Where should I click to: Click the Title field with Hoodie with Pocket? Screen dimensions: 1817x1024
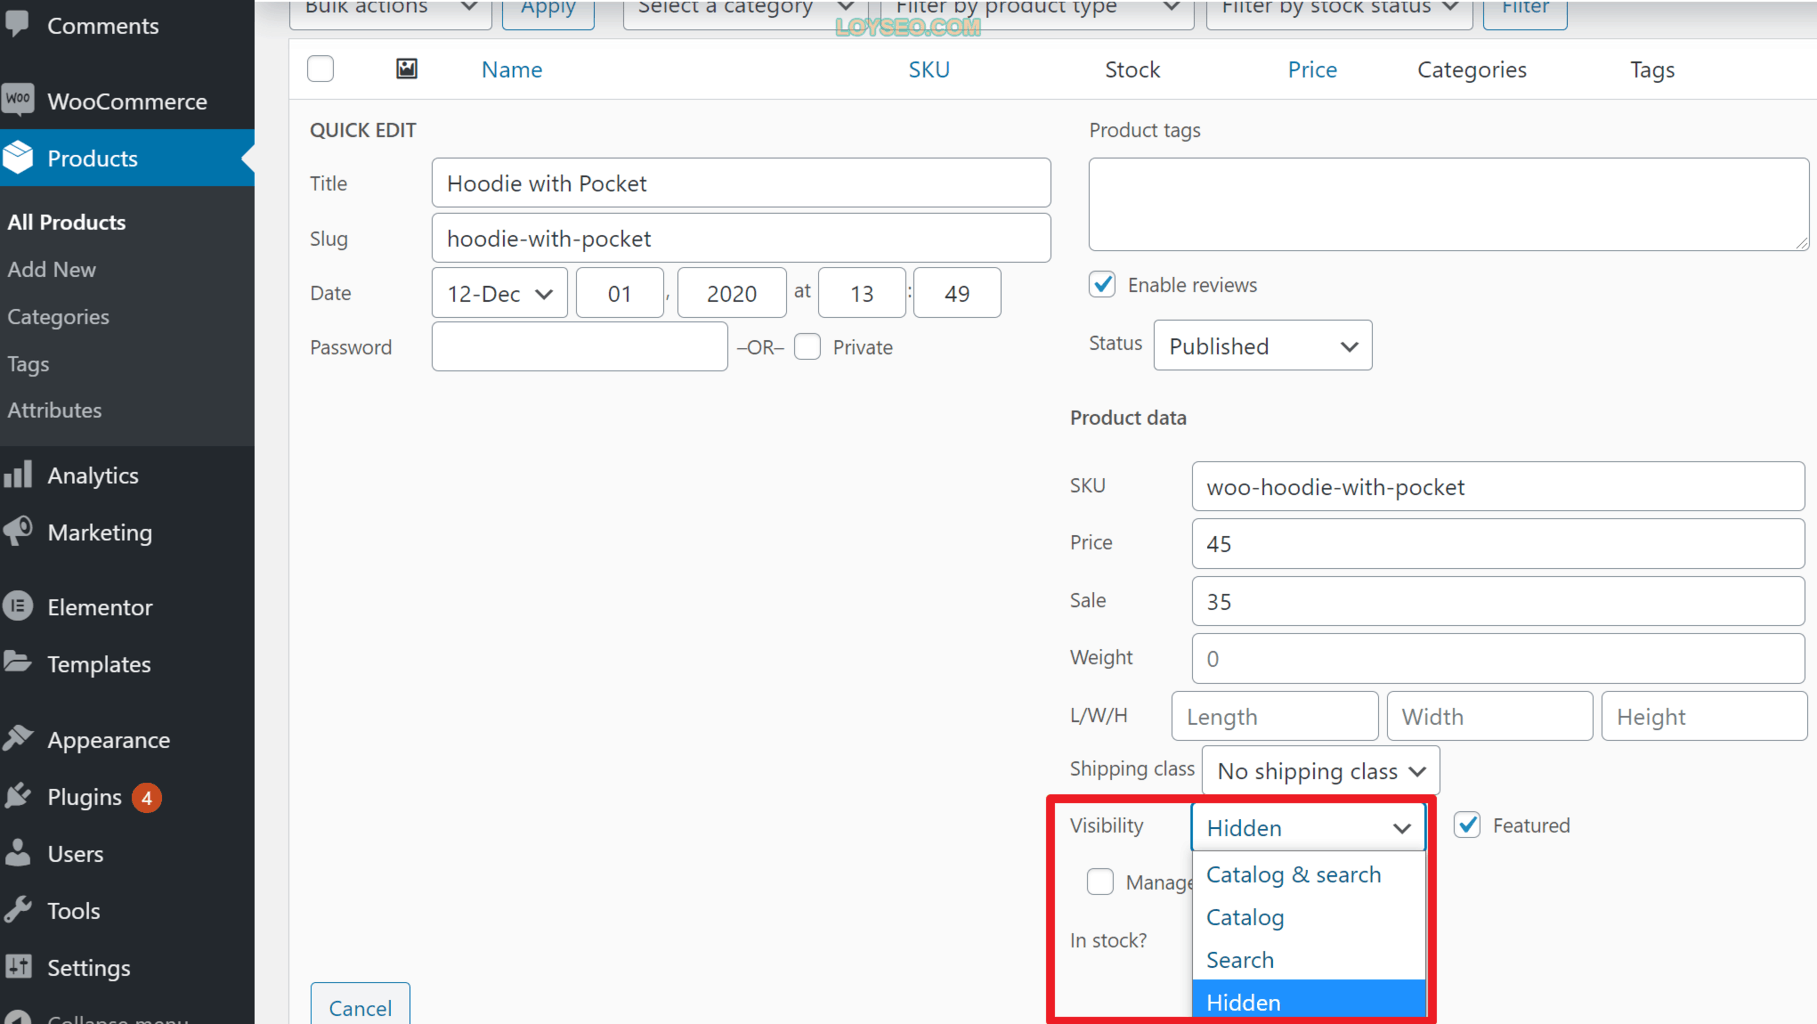[741, 183]
